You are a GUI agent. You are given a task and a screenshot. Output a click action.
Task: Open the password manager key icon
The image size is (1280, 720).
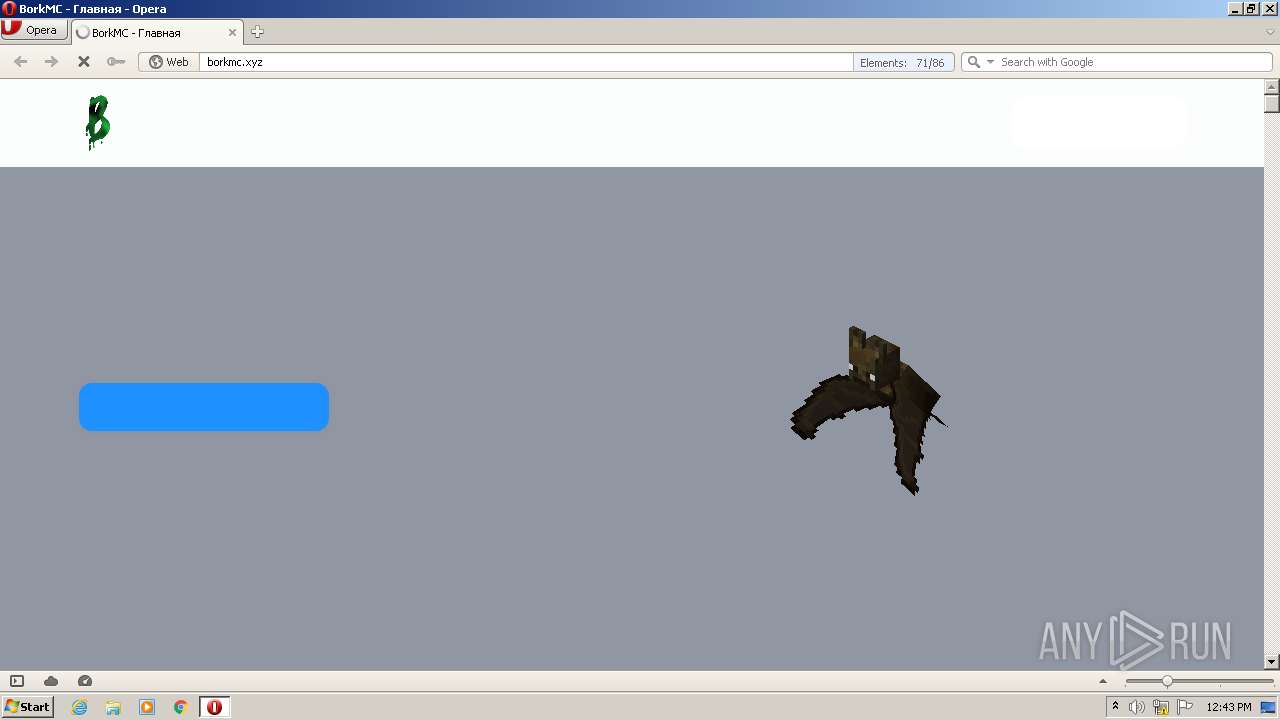pos(116,62)
